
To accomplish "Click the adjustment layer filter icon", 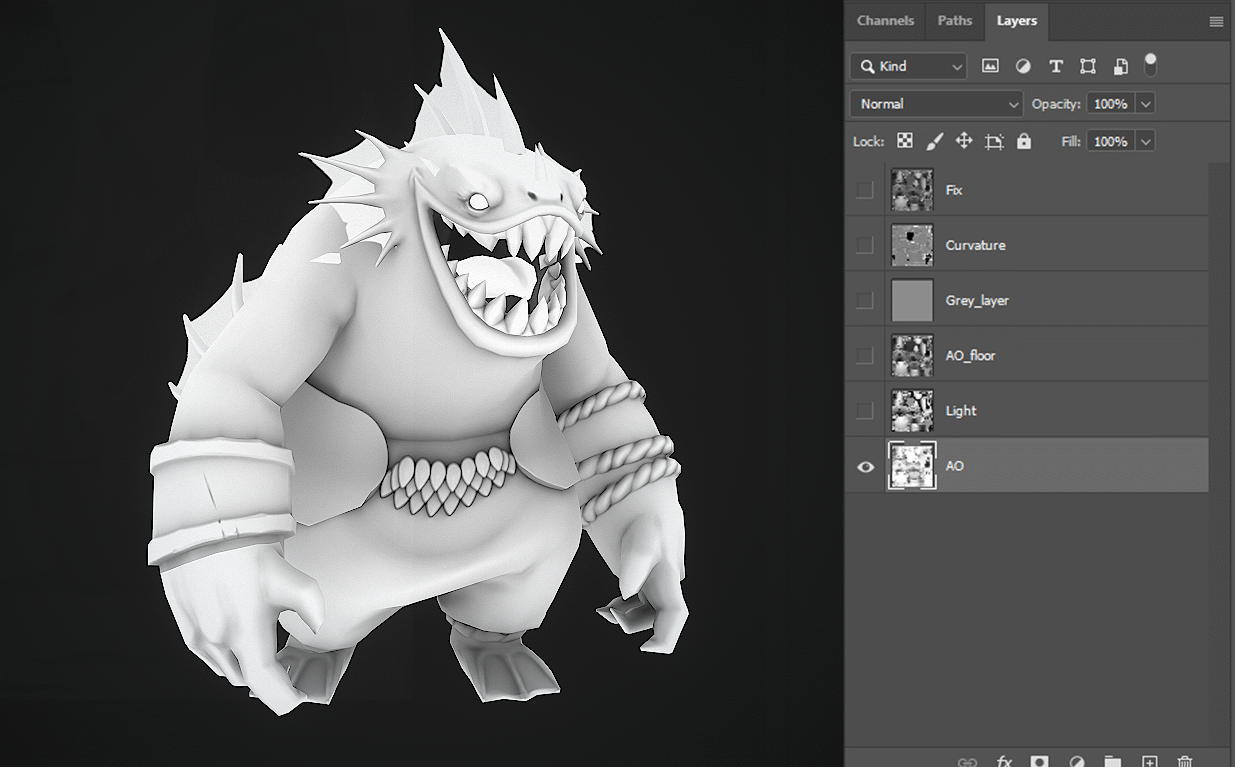I will point(1023,66).
